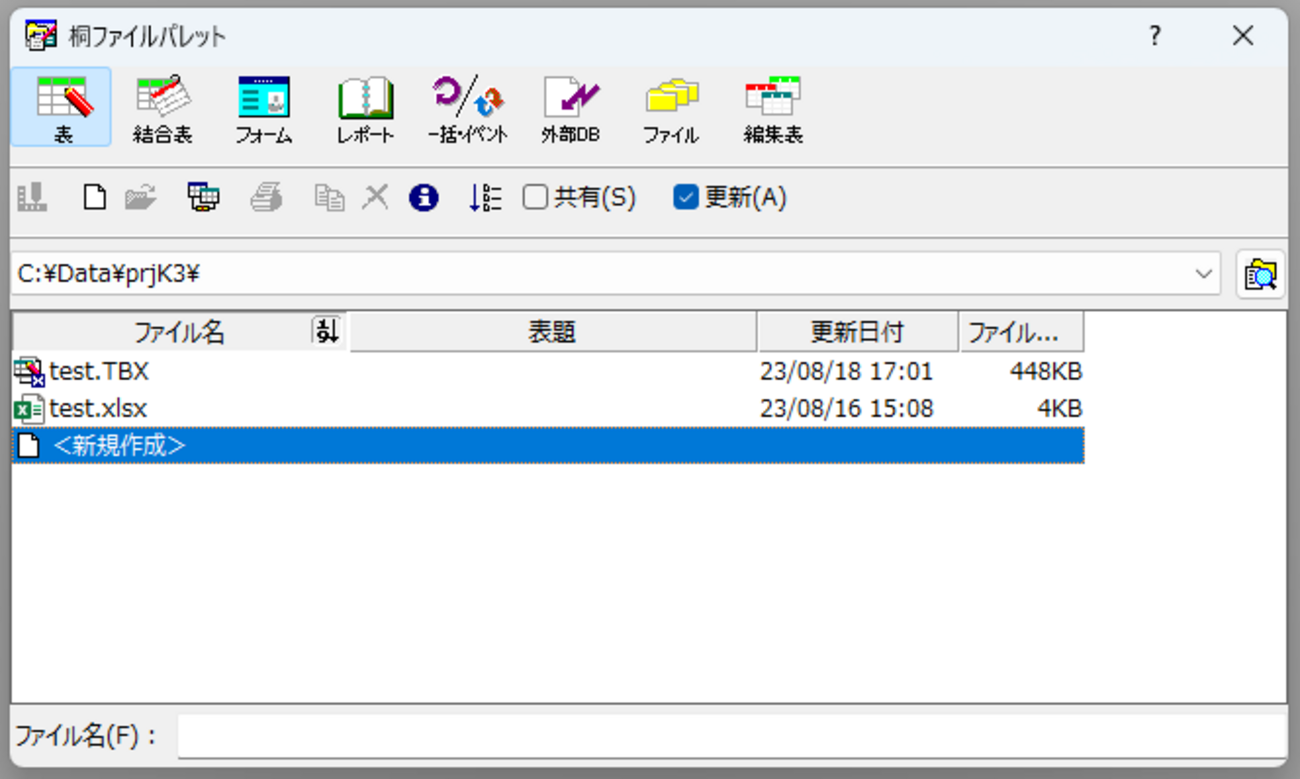The height and width of the screenshot is (779, 1300).
Task: Browse folders with the magnifier folder button
Action: click(x=1260, y=274)
